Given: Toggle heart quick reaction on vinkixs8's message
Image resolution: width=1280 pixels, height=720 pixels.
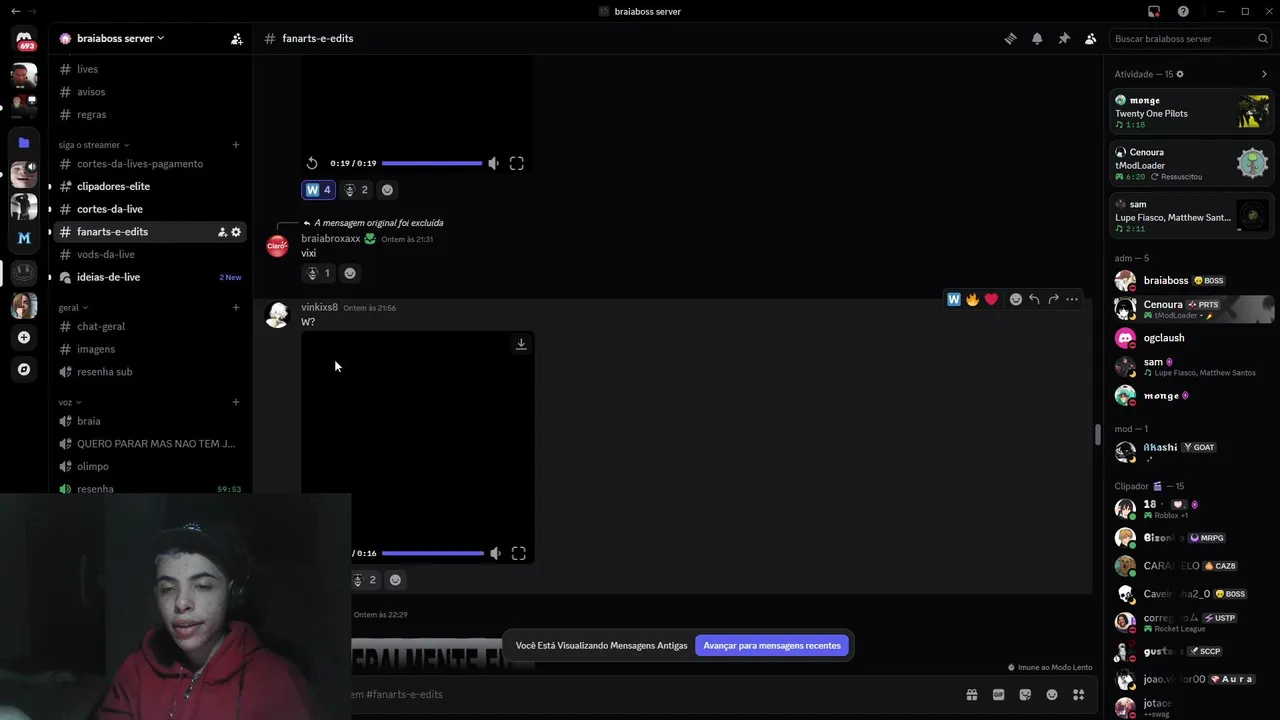Looking at the screenshot, I should [991, 299].
